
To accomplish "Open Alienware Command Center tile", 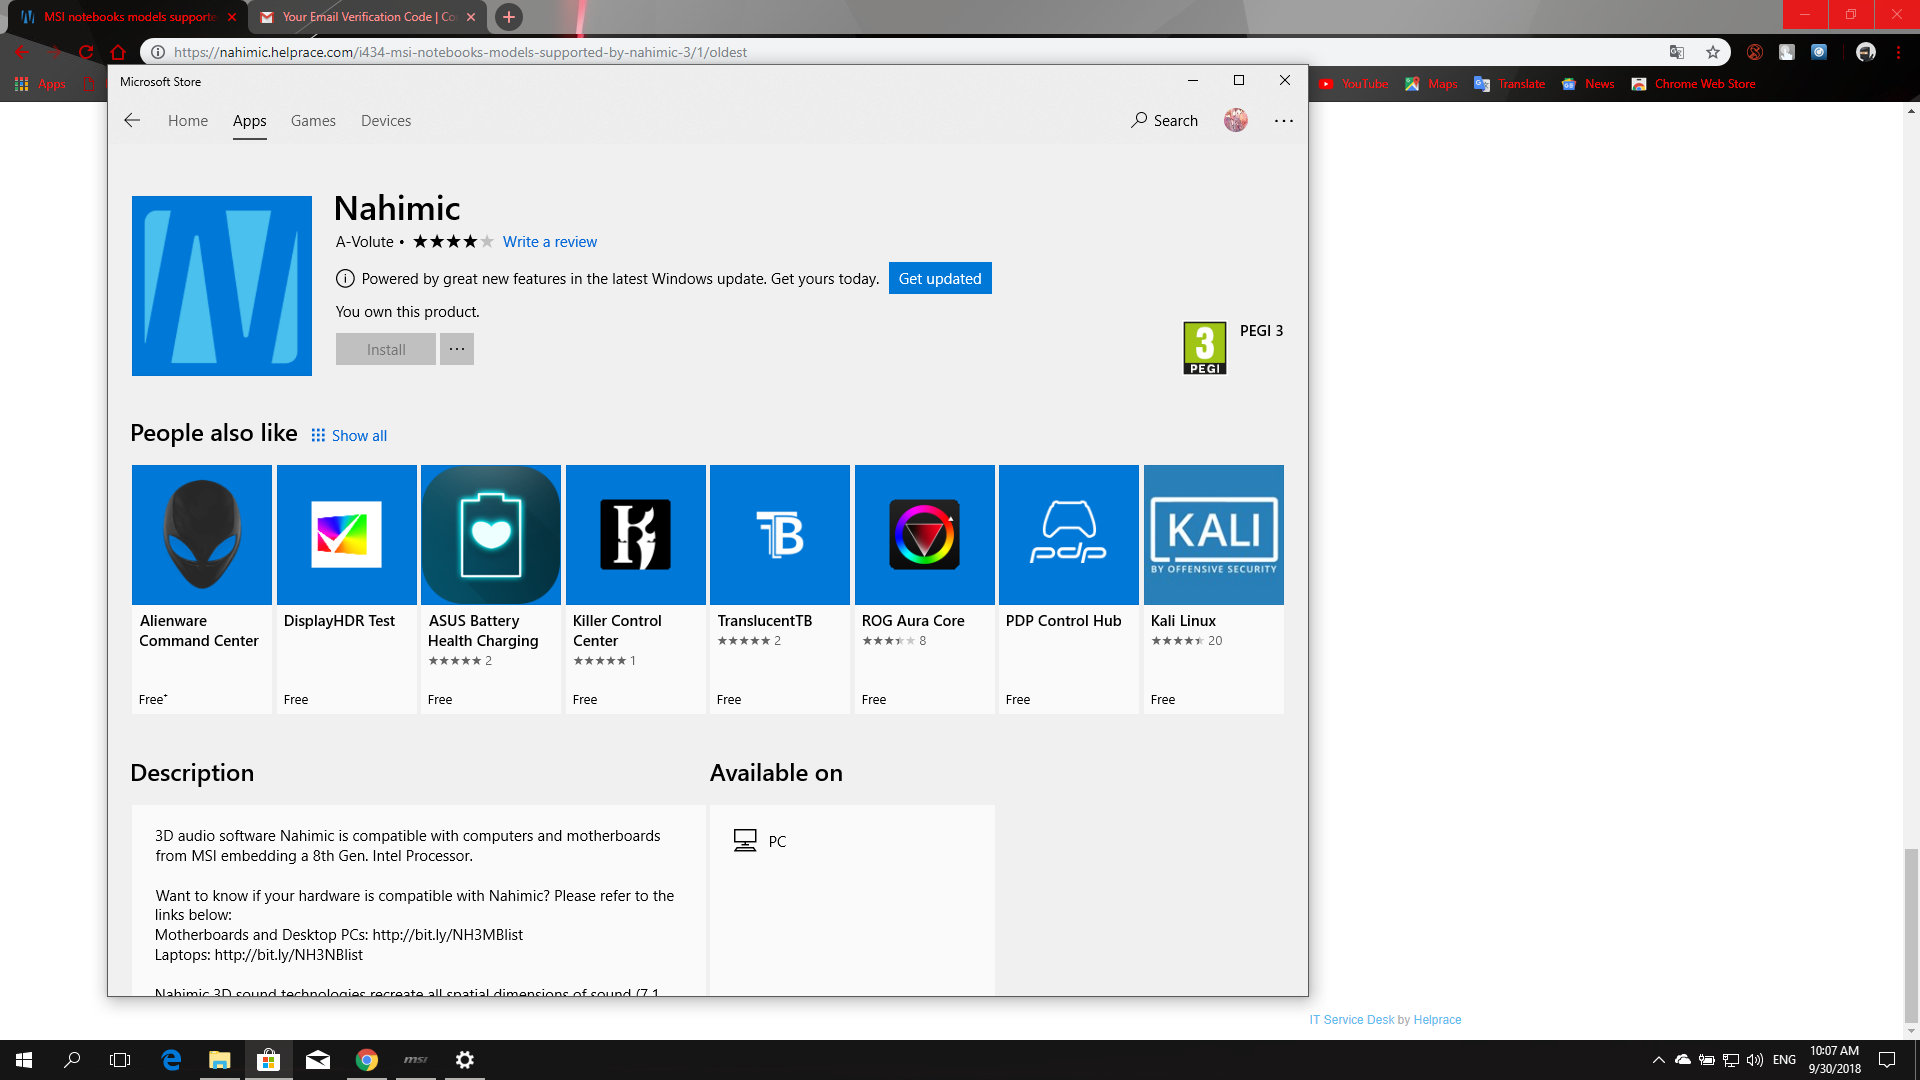I will pos(202,535).
